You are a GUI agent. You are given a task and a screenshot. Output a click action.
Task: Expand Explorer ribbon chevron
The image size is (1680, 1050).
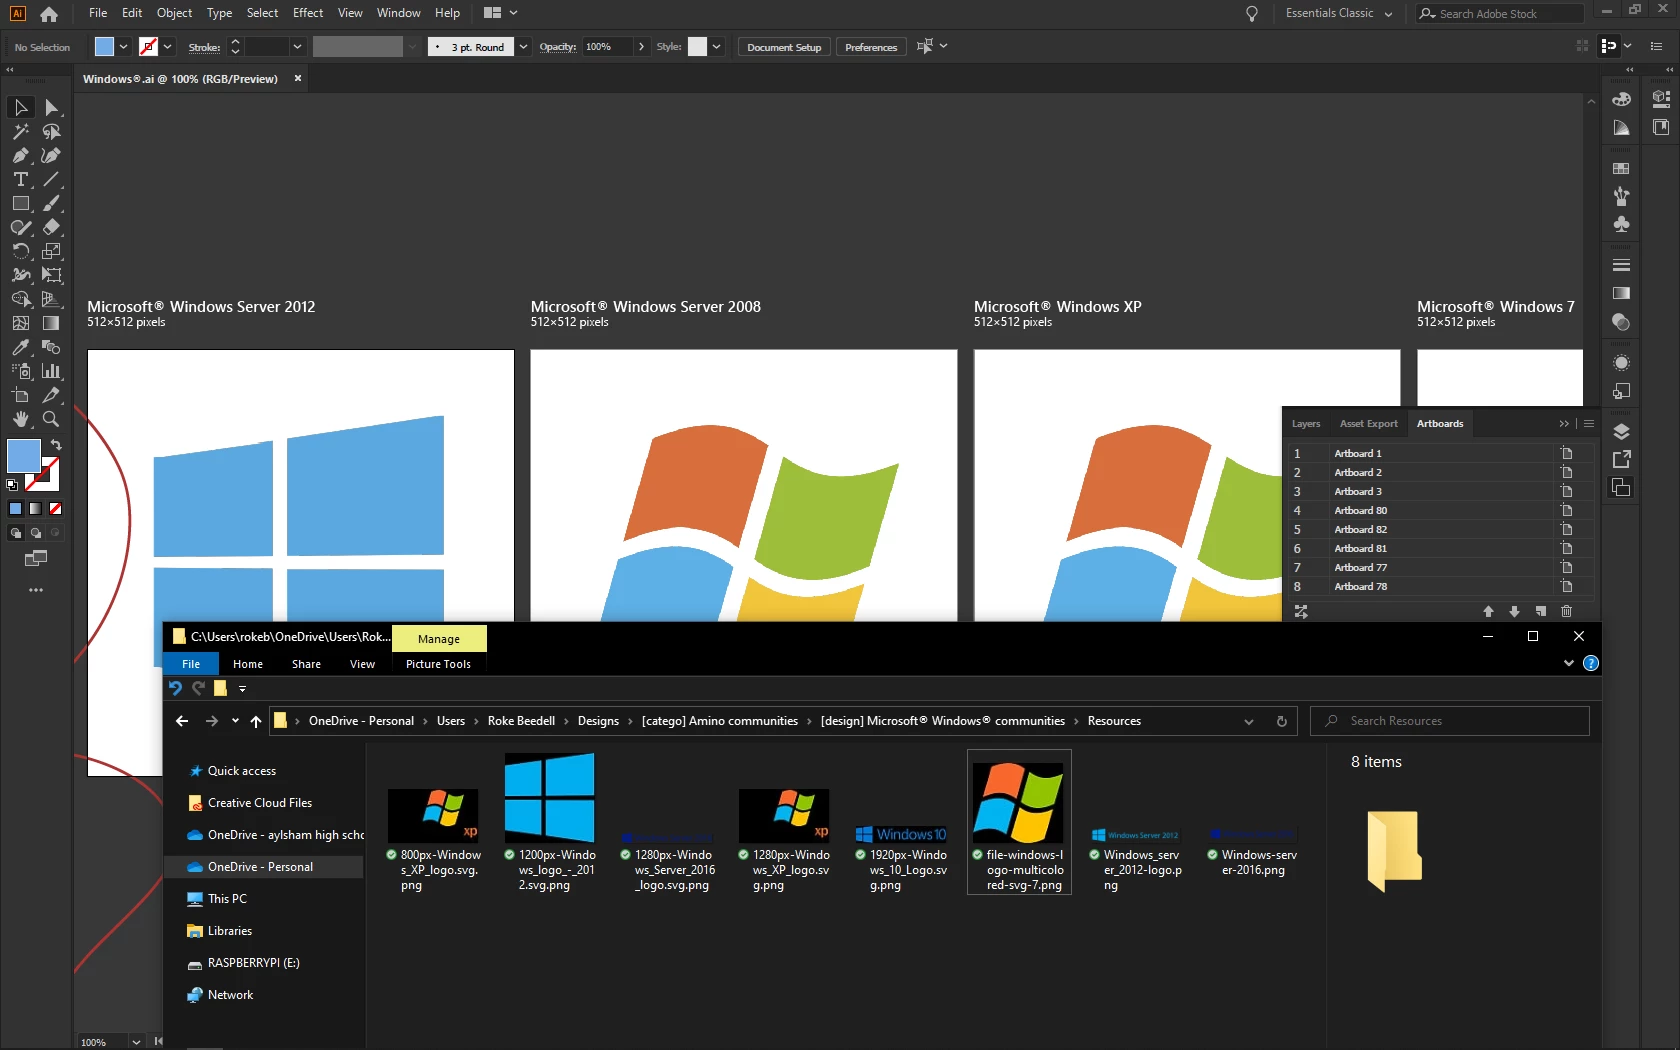coord(1568,664)
